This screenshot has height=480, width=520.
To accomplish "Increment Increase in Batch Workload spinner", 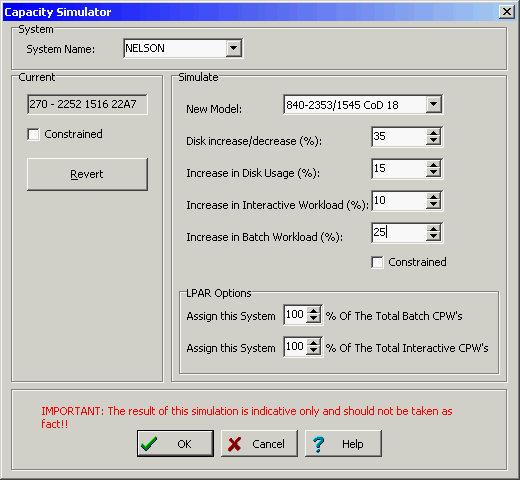I will coord(433,229).
